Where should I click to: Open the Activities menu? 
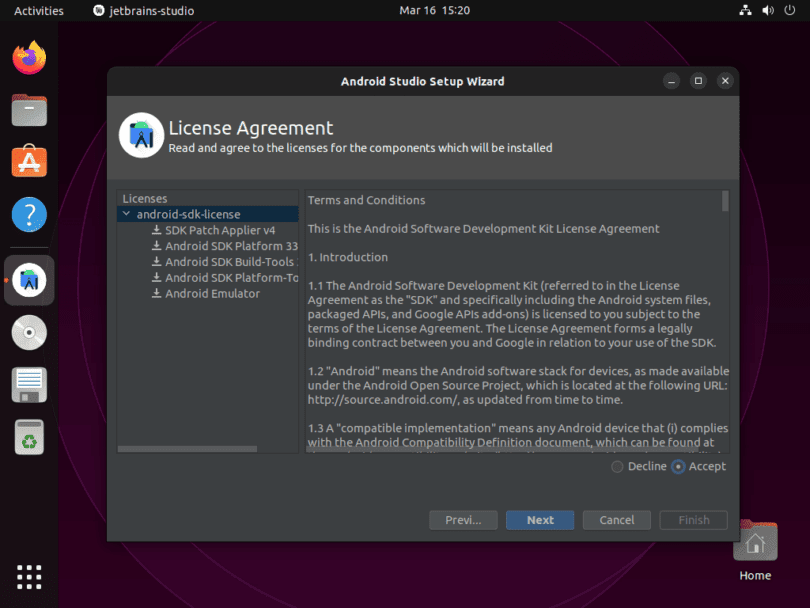[x=37, y=10]
